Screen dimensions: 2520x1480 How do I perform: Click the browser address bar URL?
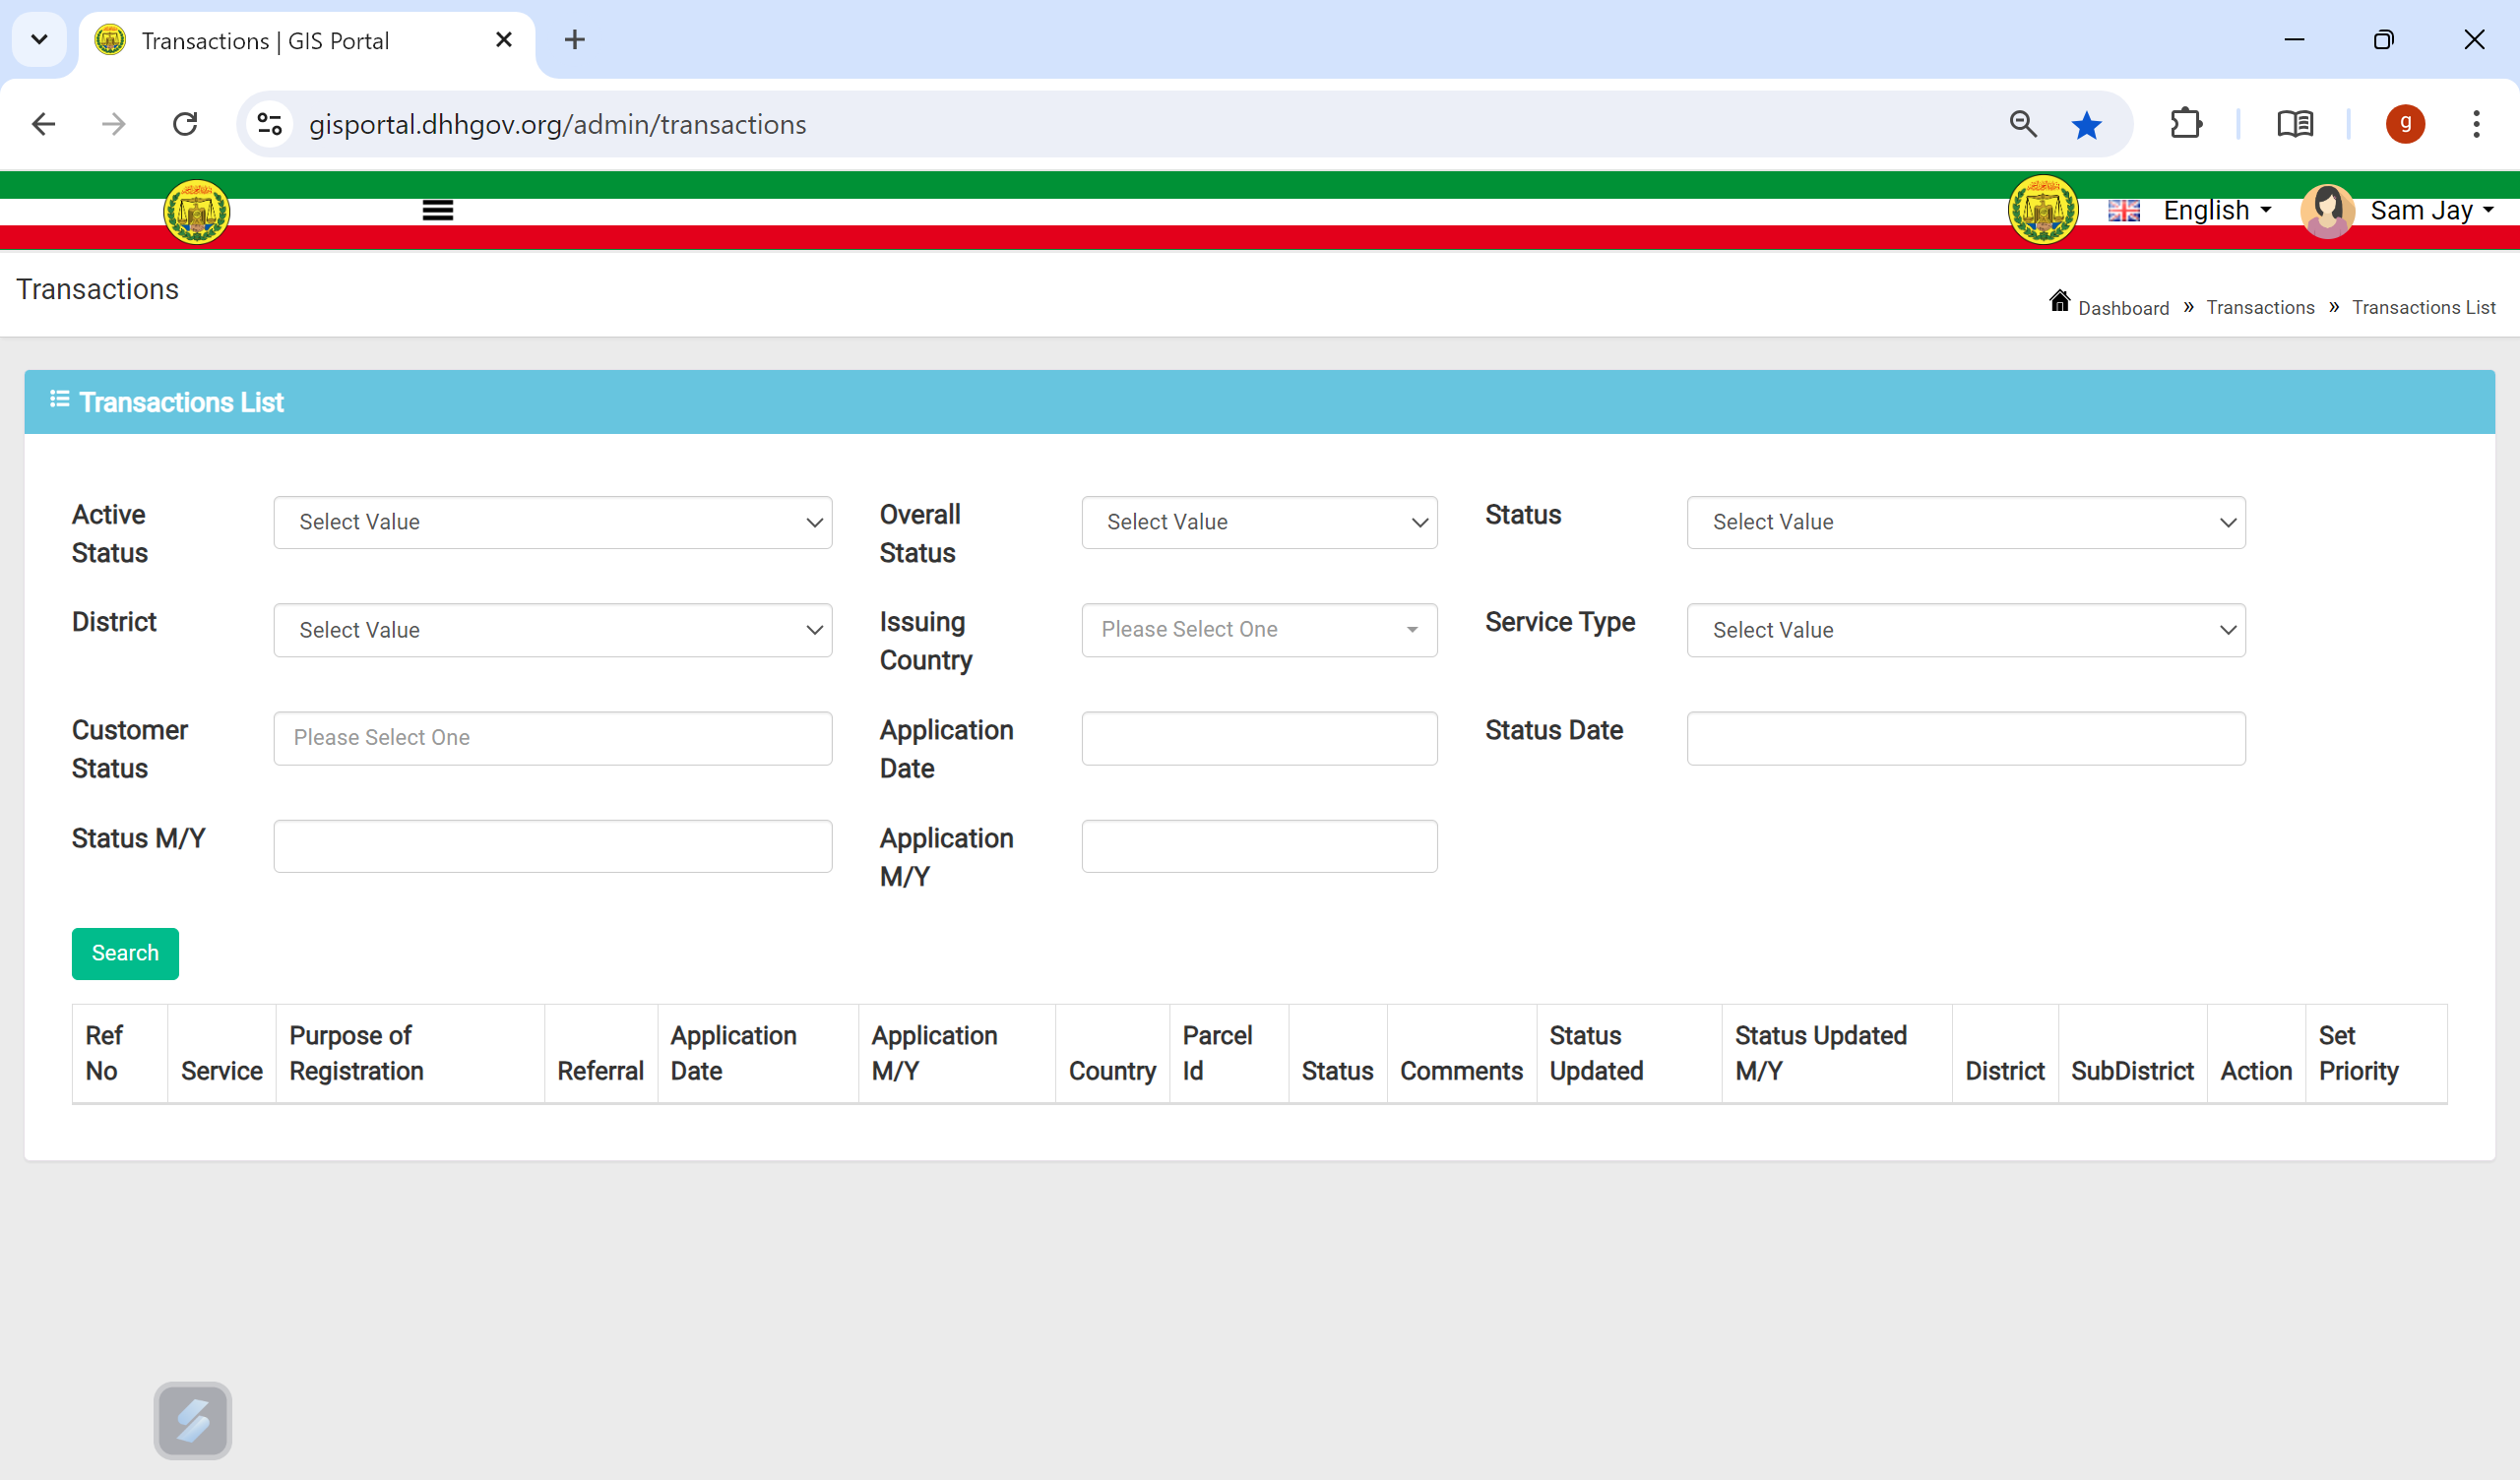[557, 124]
